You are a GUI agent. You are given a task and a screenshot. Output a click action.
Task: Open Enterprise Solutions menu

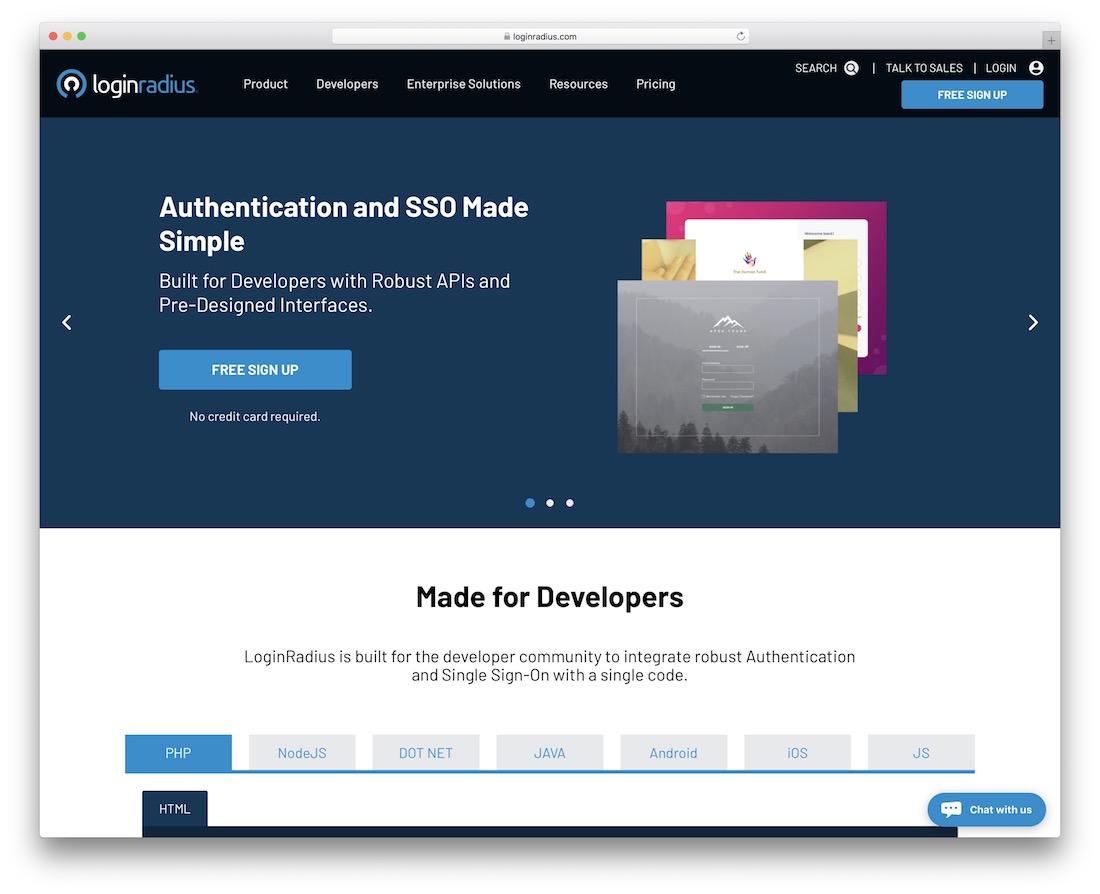pos(464,84)
